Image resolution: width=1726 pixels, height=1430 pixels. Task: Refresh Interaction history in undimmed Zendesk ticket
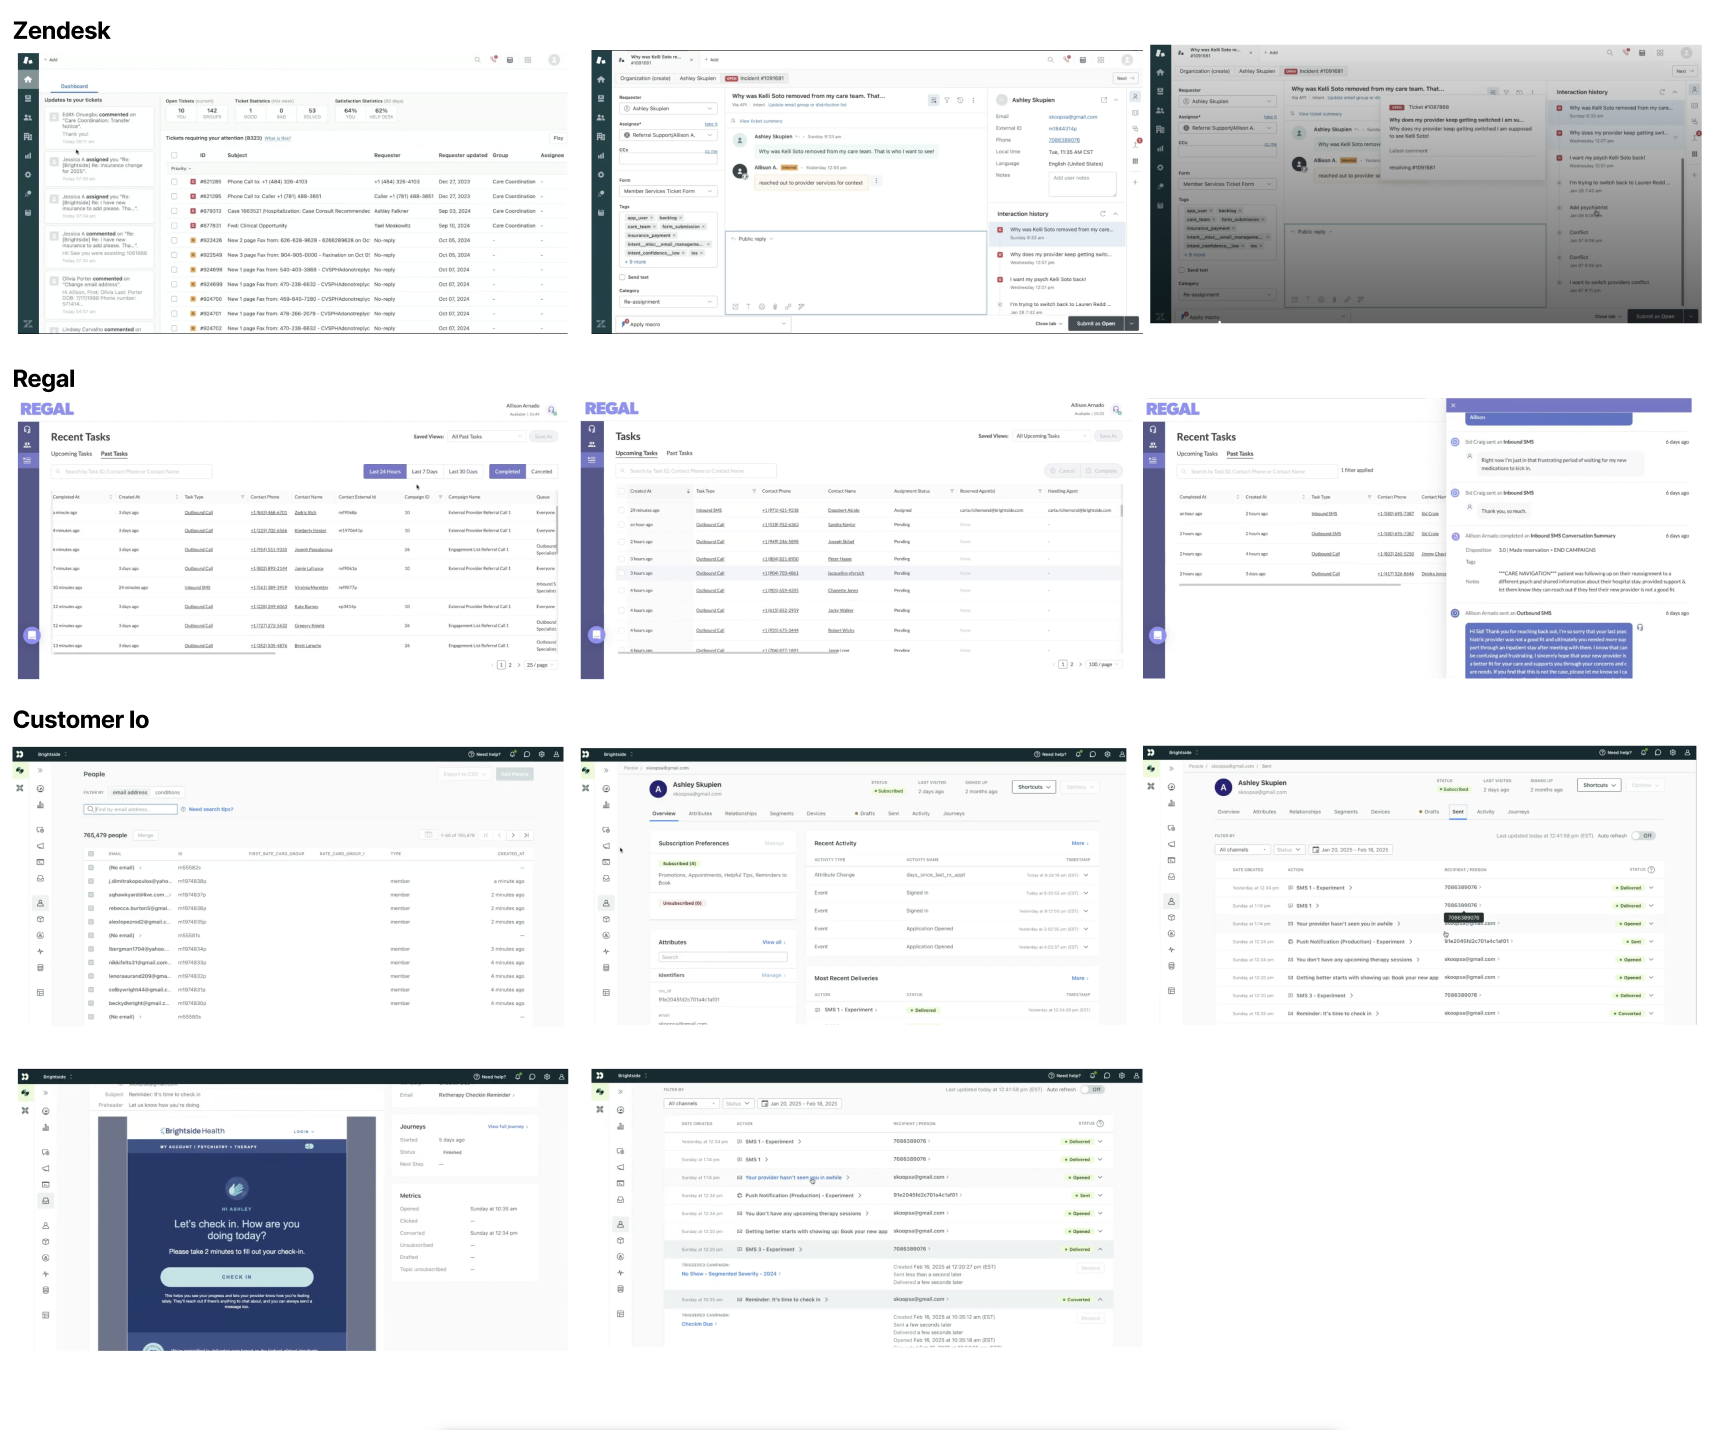click(1103, 213)
